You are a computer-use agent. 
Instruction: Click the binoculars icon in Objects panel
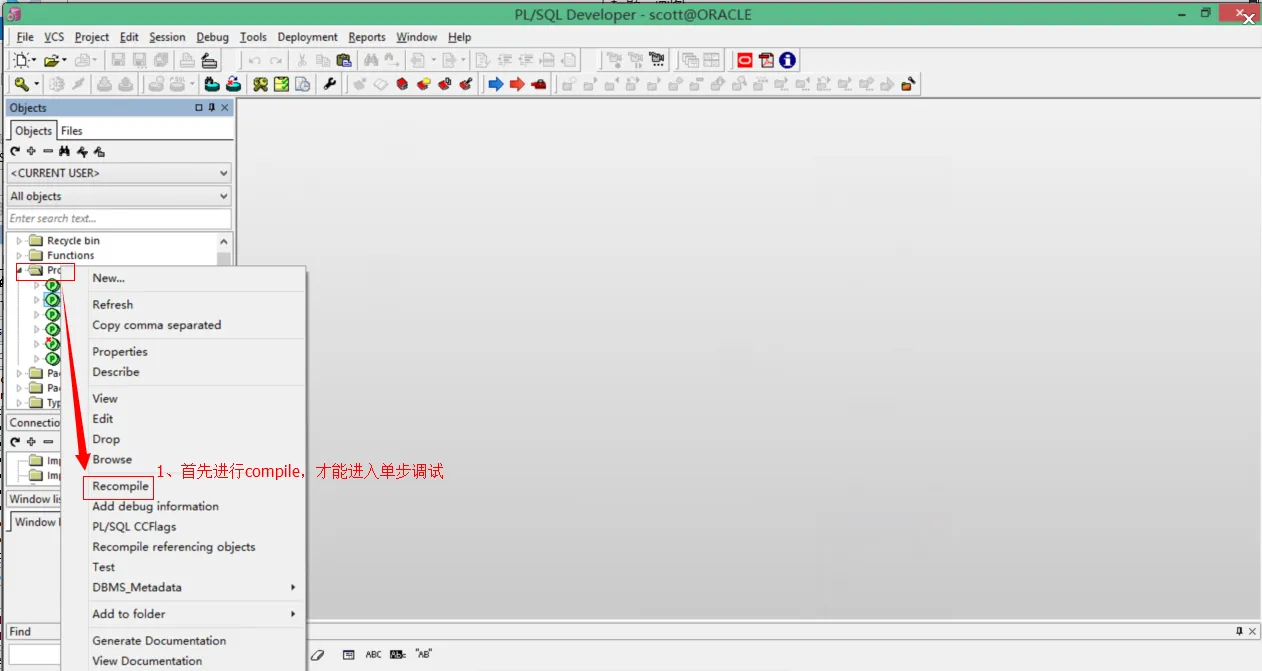(x=64, y=152)
